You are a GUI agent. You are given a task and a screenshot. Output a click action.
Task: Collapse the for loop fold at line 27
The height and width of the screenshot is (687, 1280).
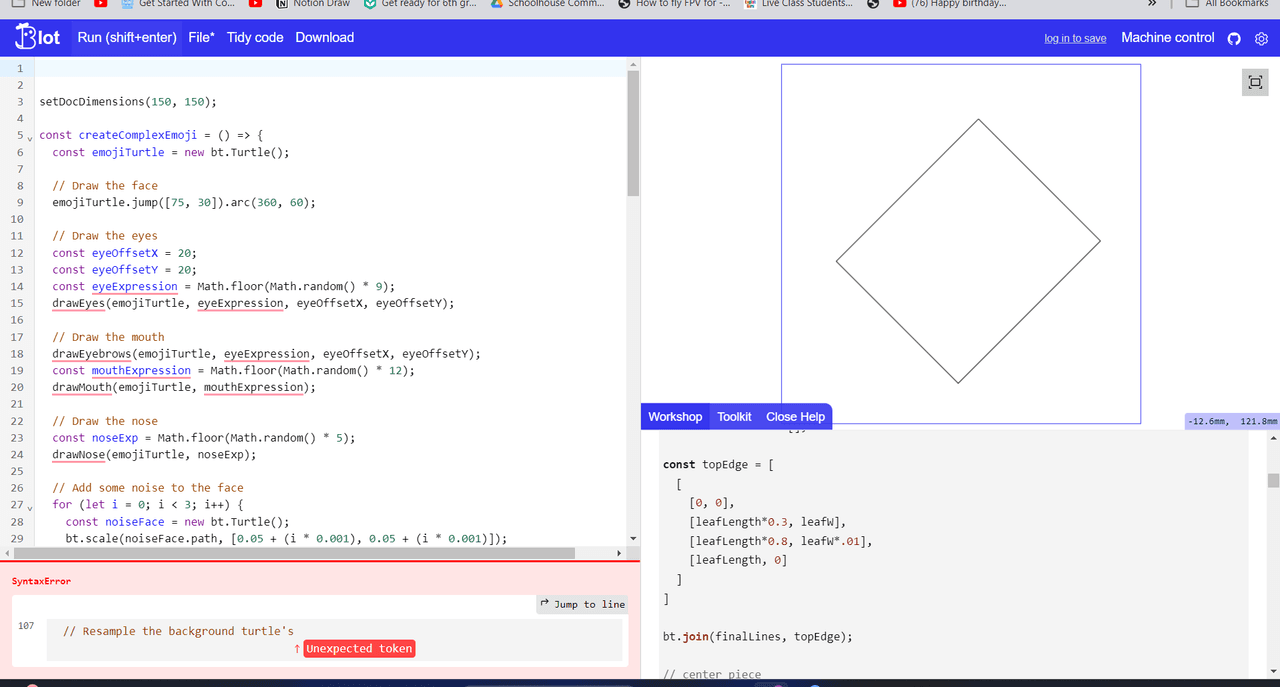[x=30, y=506]
